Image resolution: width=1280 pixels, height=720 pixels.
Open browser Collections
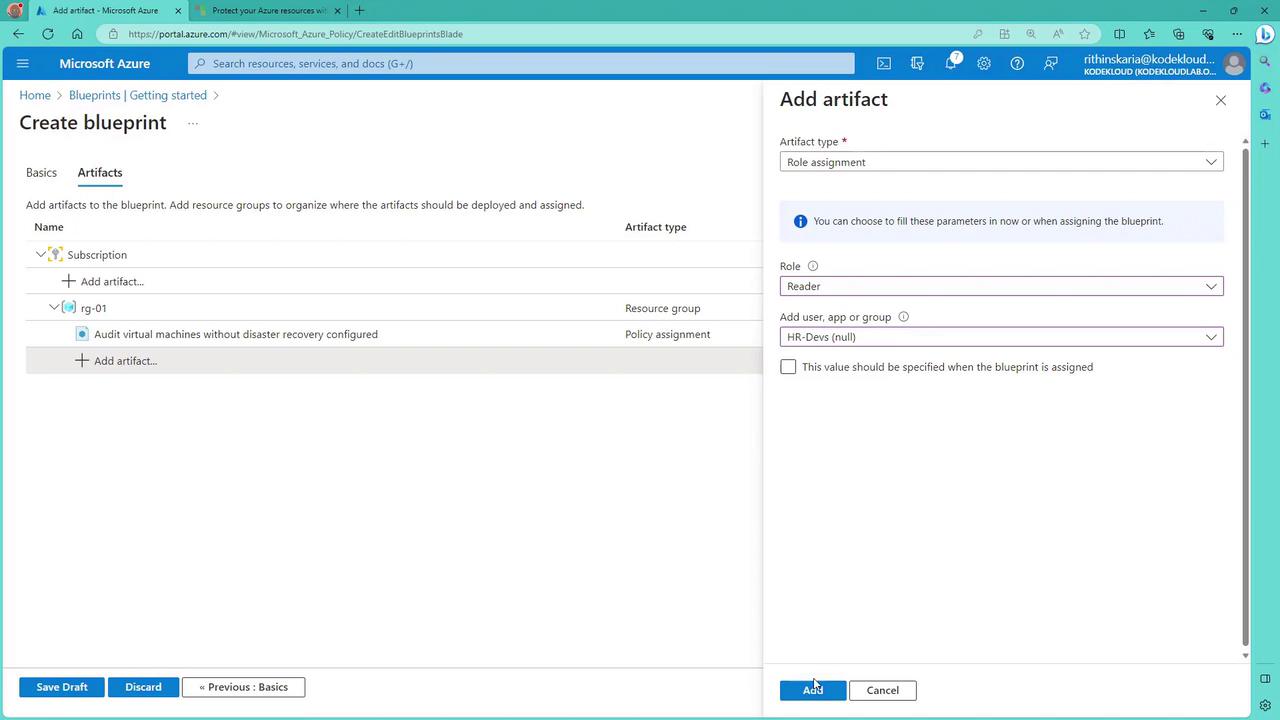[1178, 34]
